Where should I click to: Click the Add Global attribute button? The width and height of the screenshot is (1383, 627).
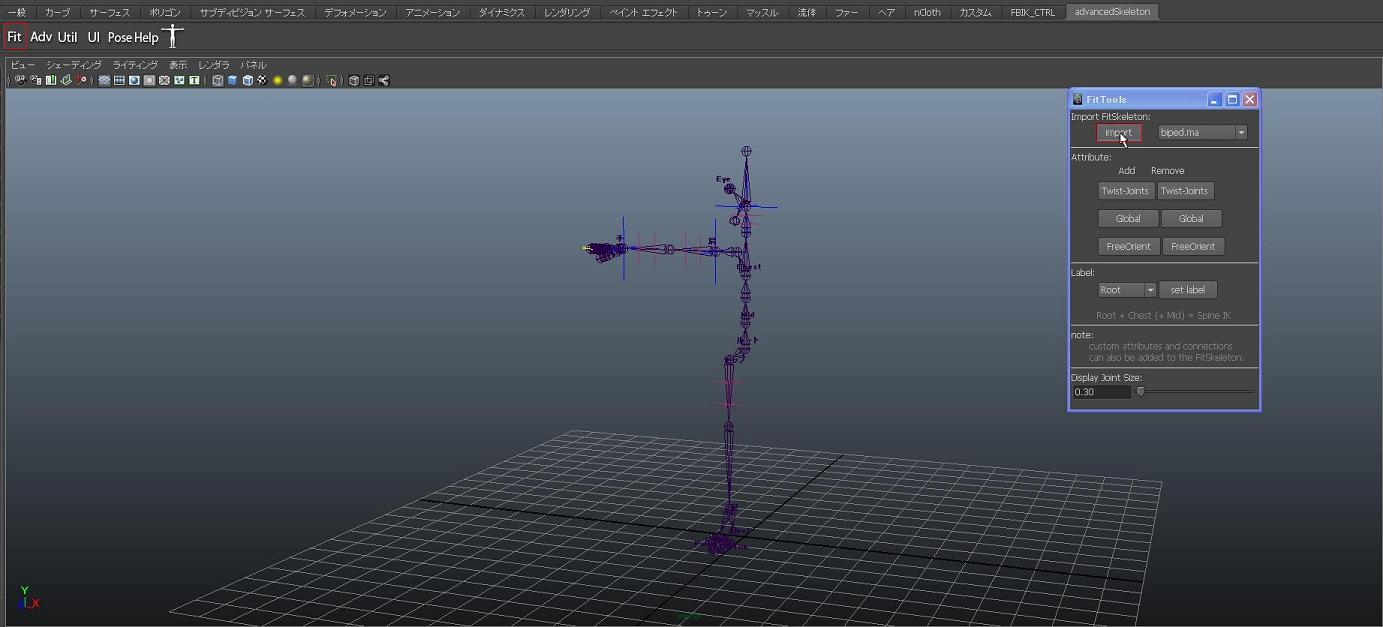pos(1128,218)
